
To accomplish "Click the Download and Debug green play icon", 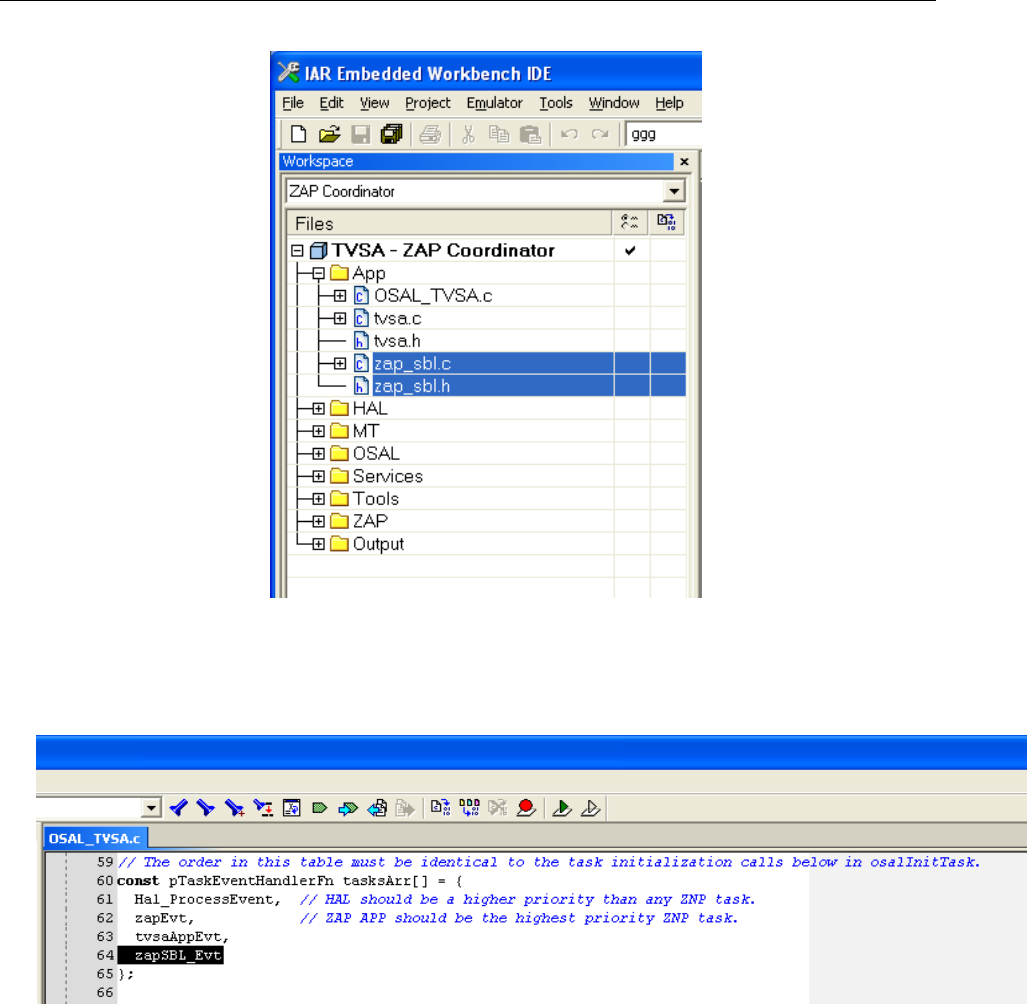I will pyautogui.click(x=562, y=808).
